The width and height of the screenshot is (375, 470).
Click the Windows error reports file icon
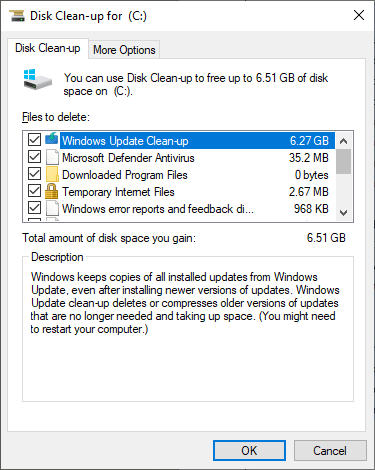point(52,209)
